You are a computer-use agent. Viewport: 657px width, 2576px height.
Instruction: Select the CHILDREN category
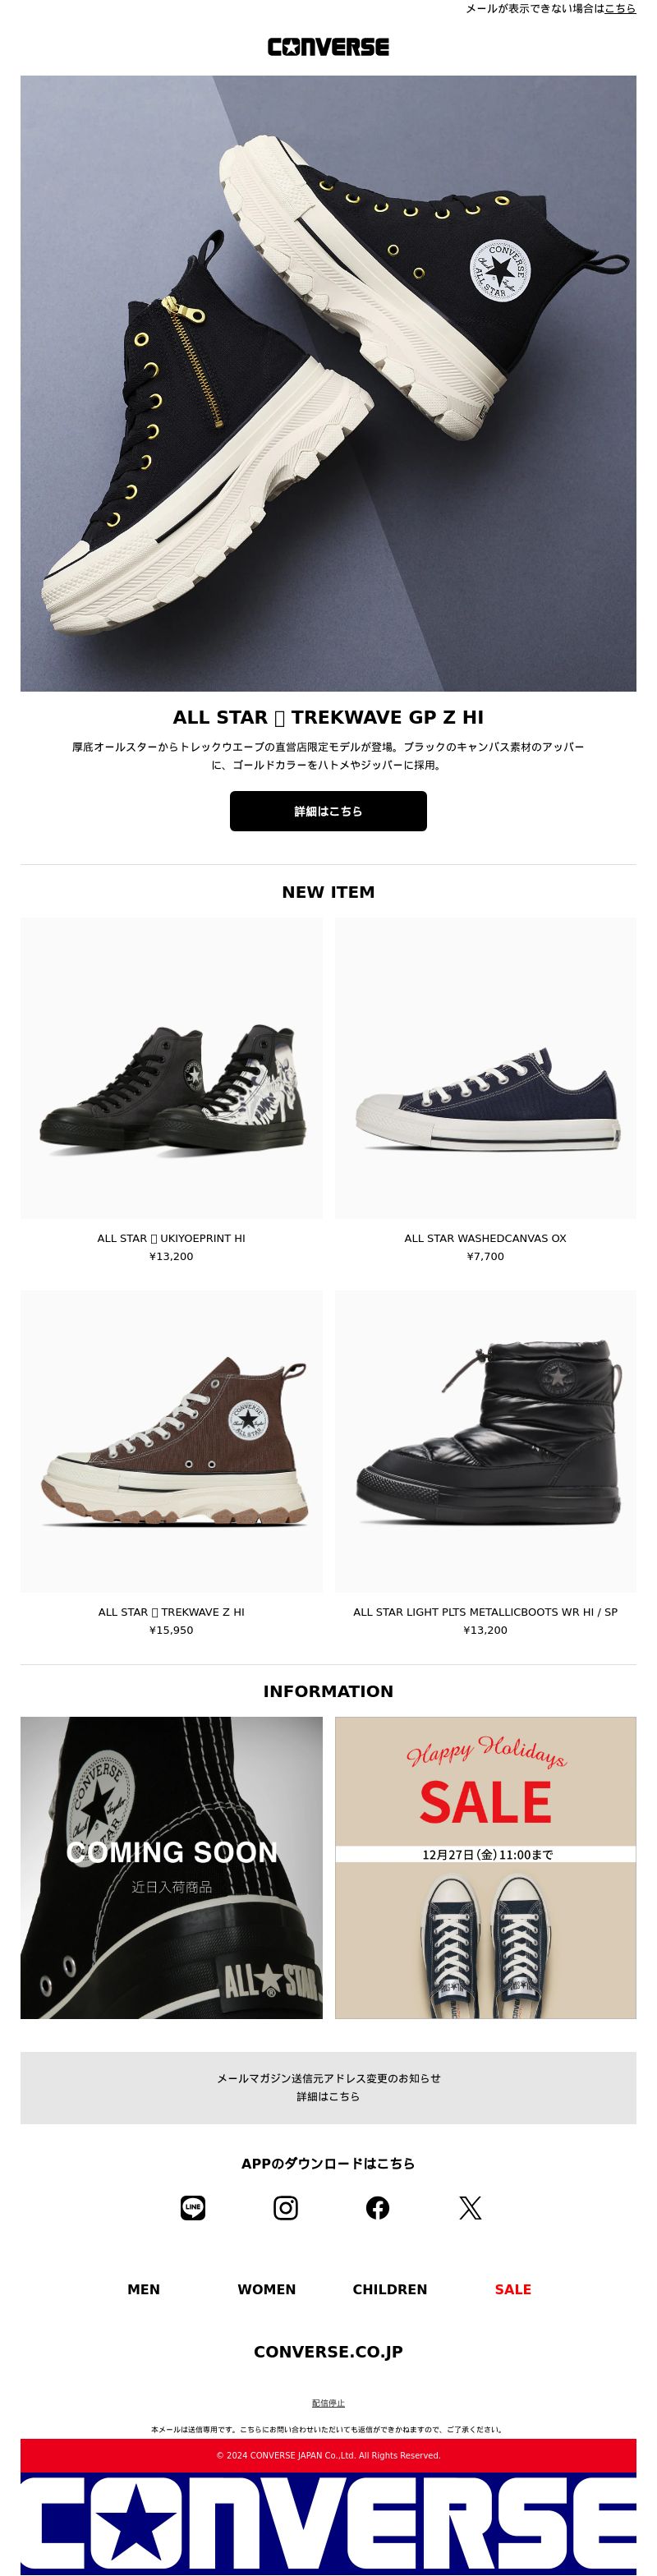click(x=390, y=2289)
